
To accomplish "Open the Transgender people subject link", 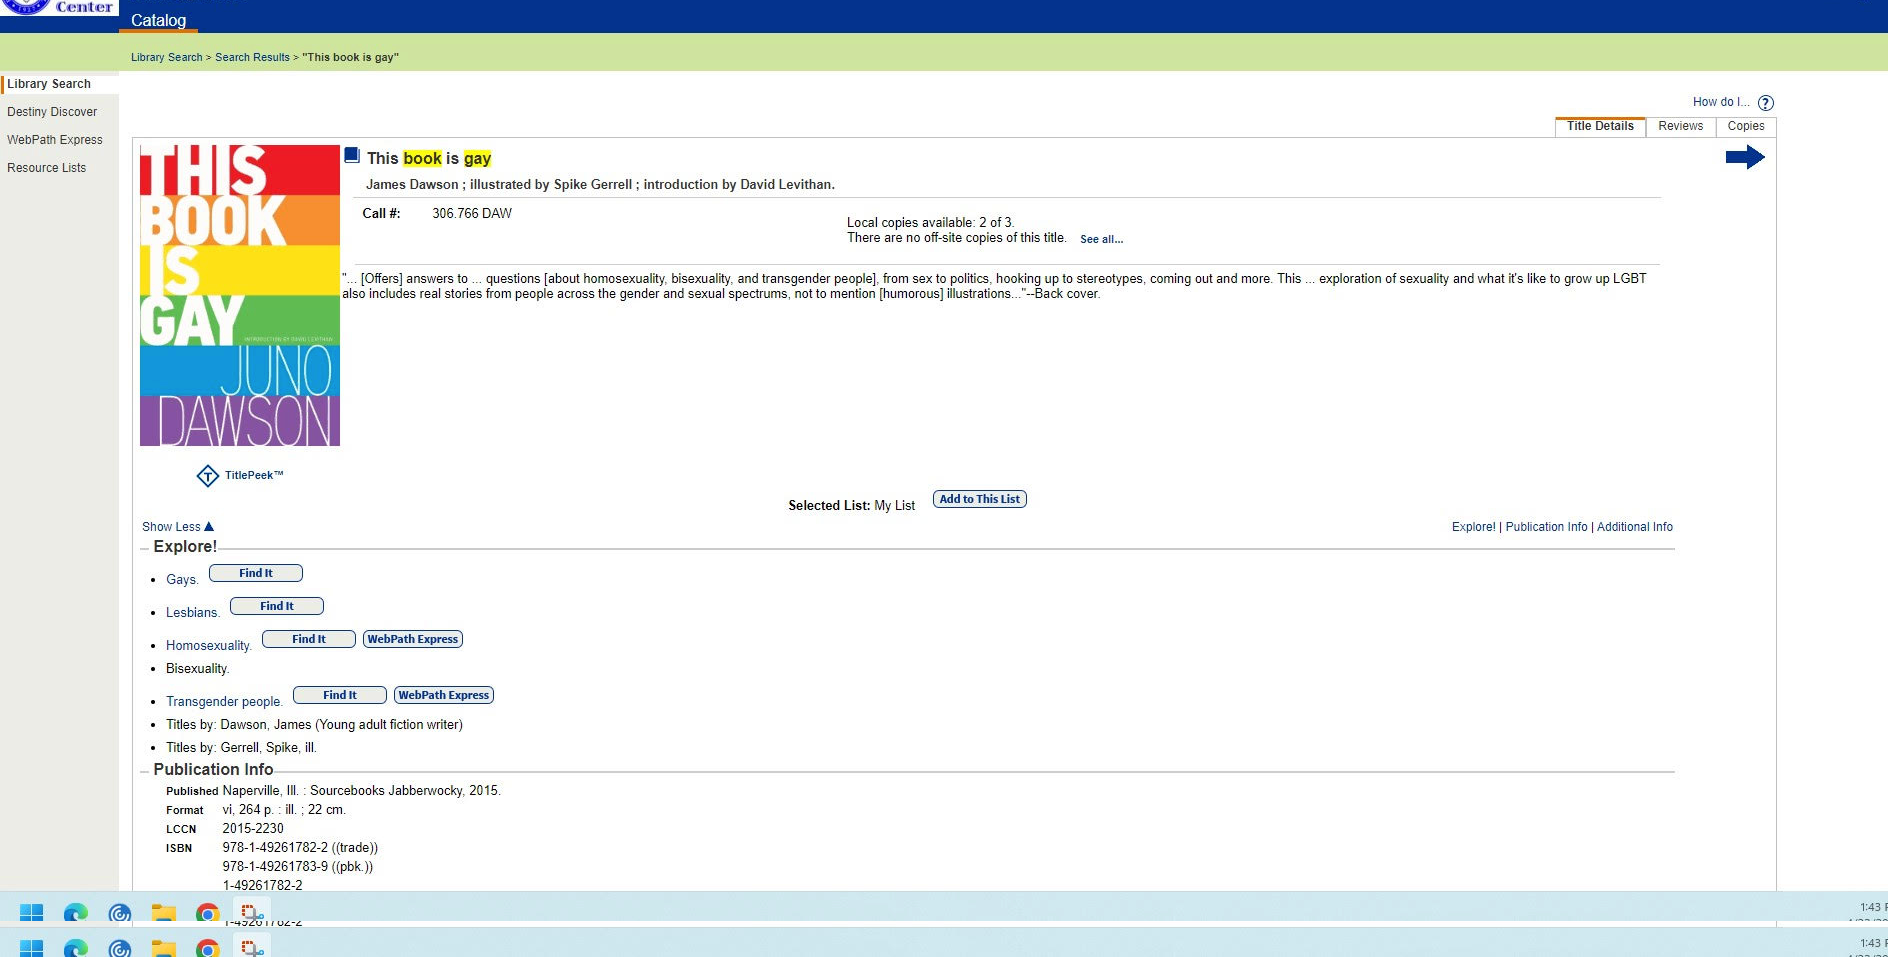I will 224,701.
